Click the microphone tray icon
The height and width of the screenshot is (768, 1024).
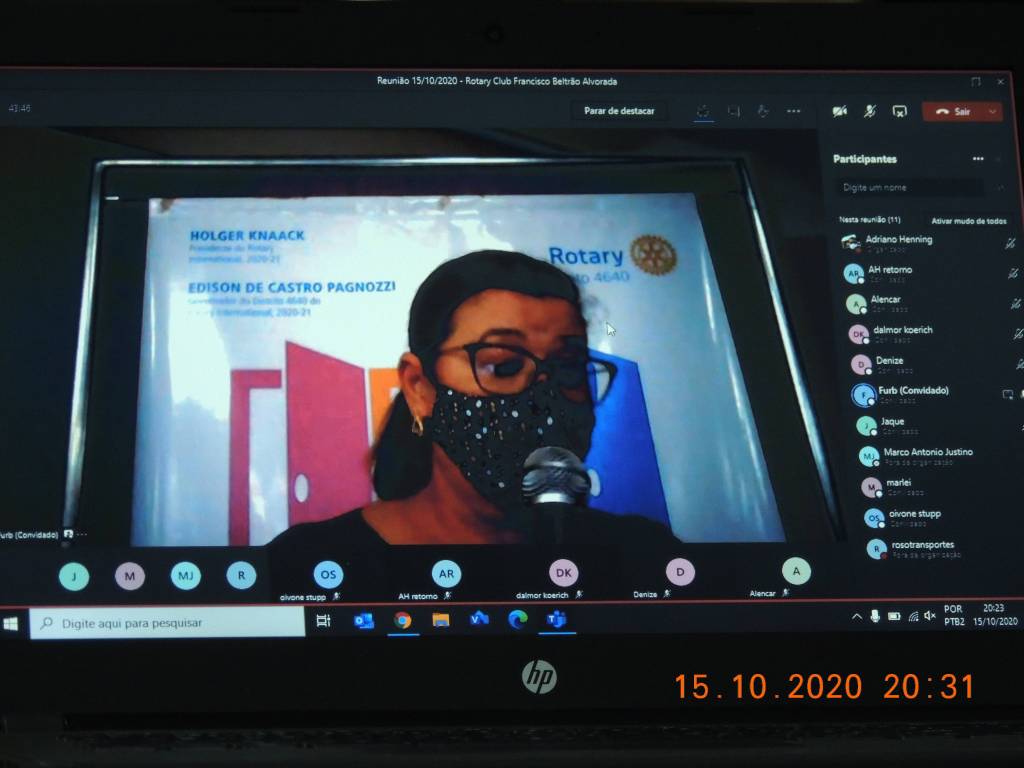875,616
